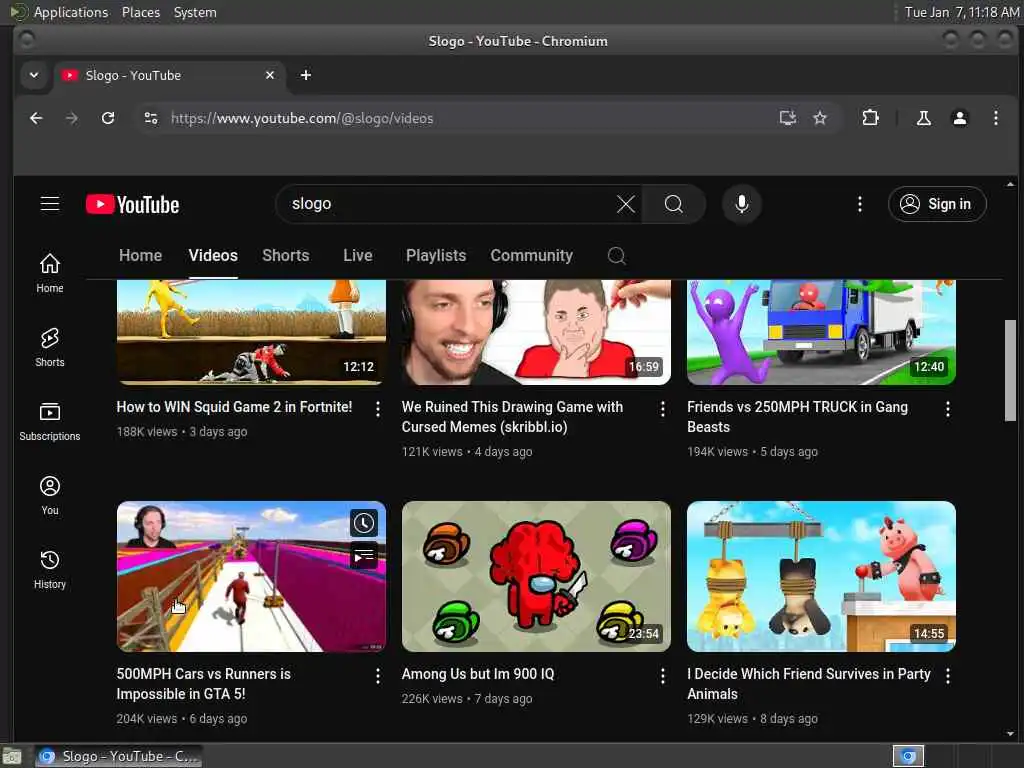Open the Applications menu
Image resolution: width=1024 pixels, height=768 pixels.
71,12
